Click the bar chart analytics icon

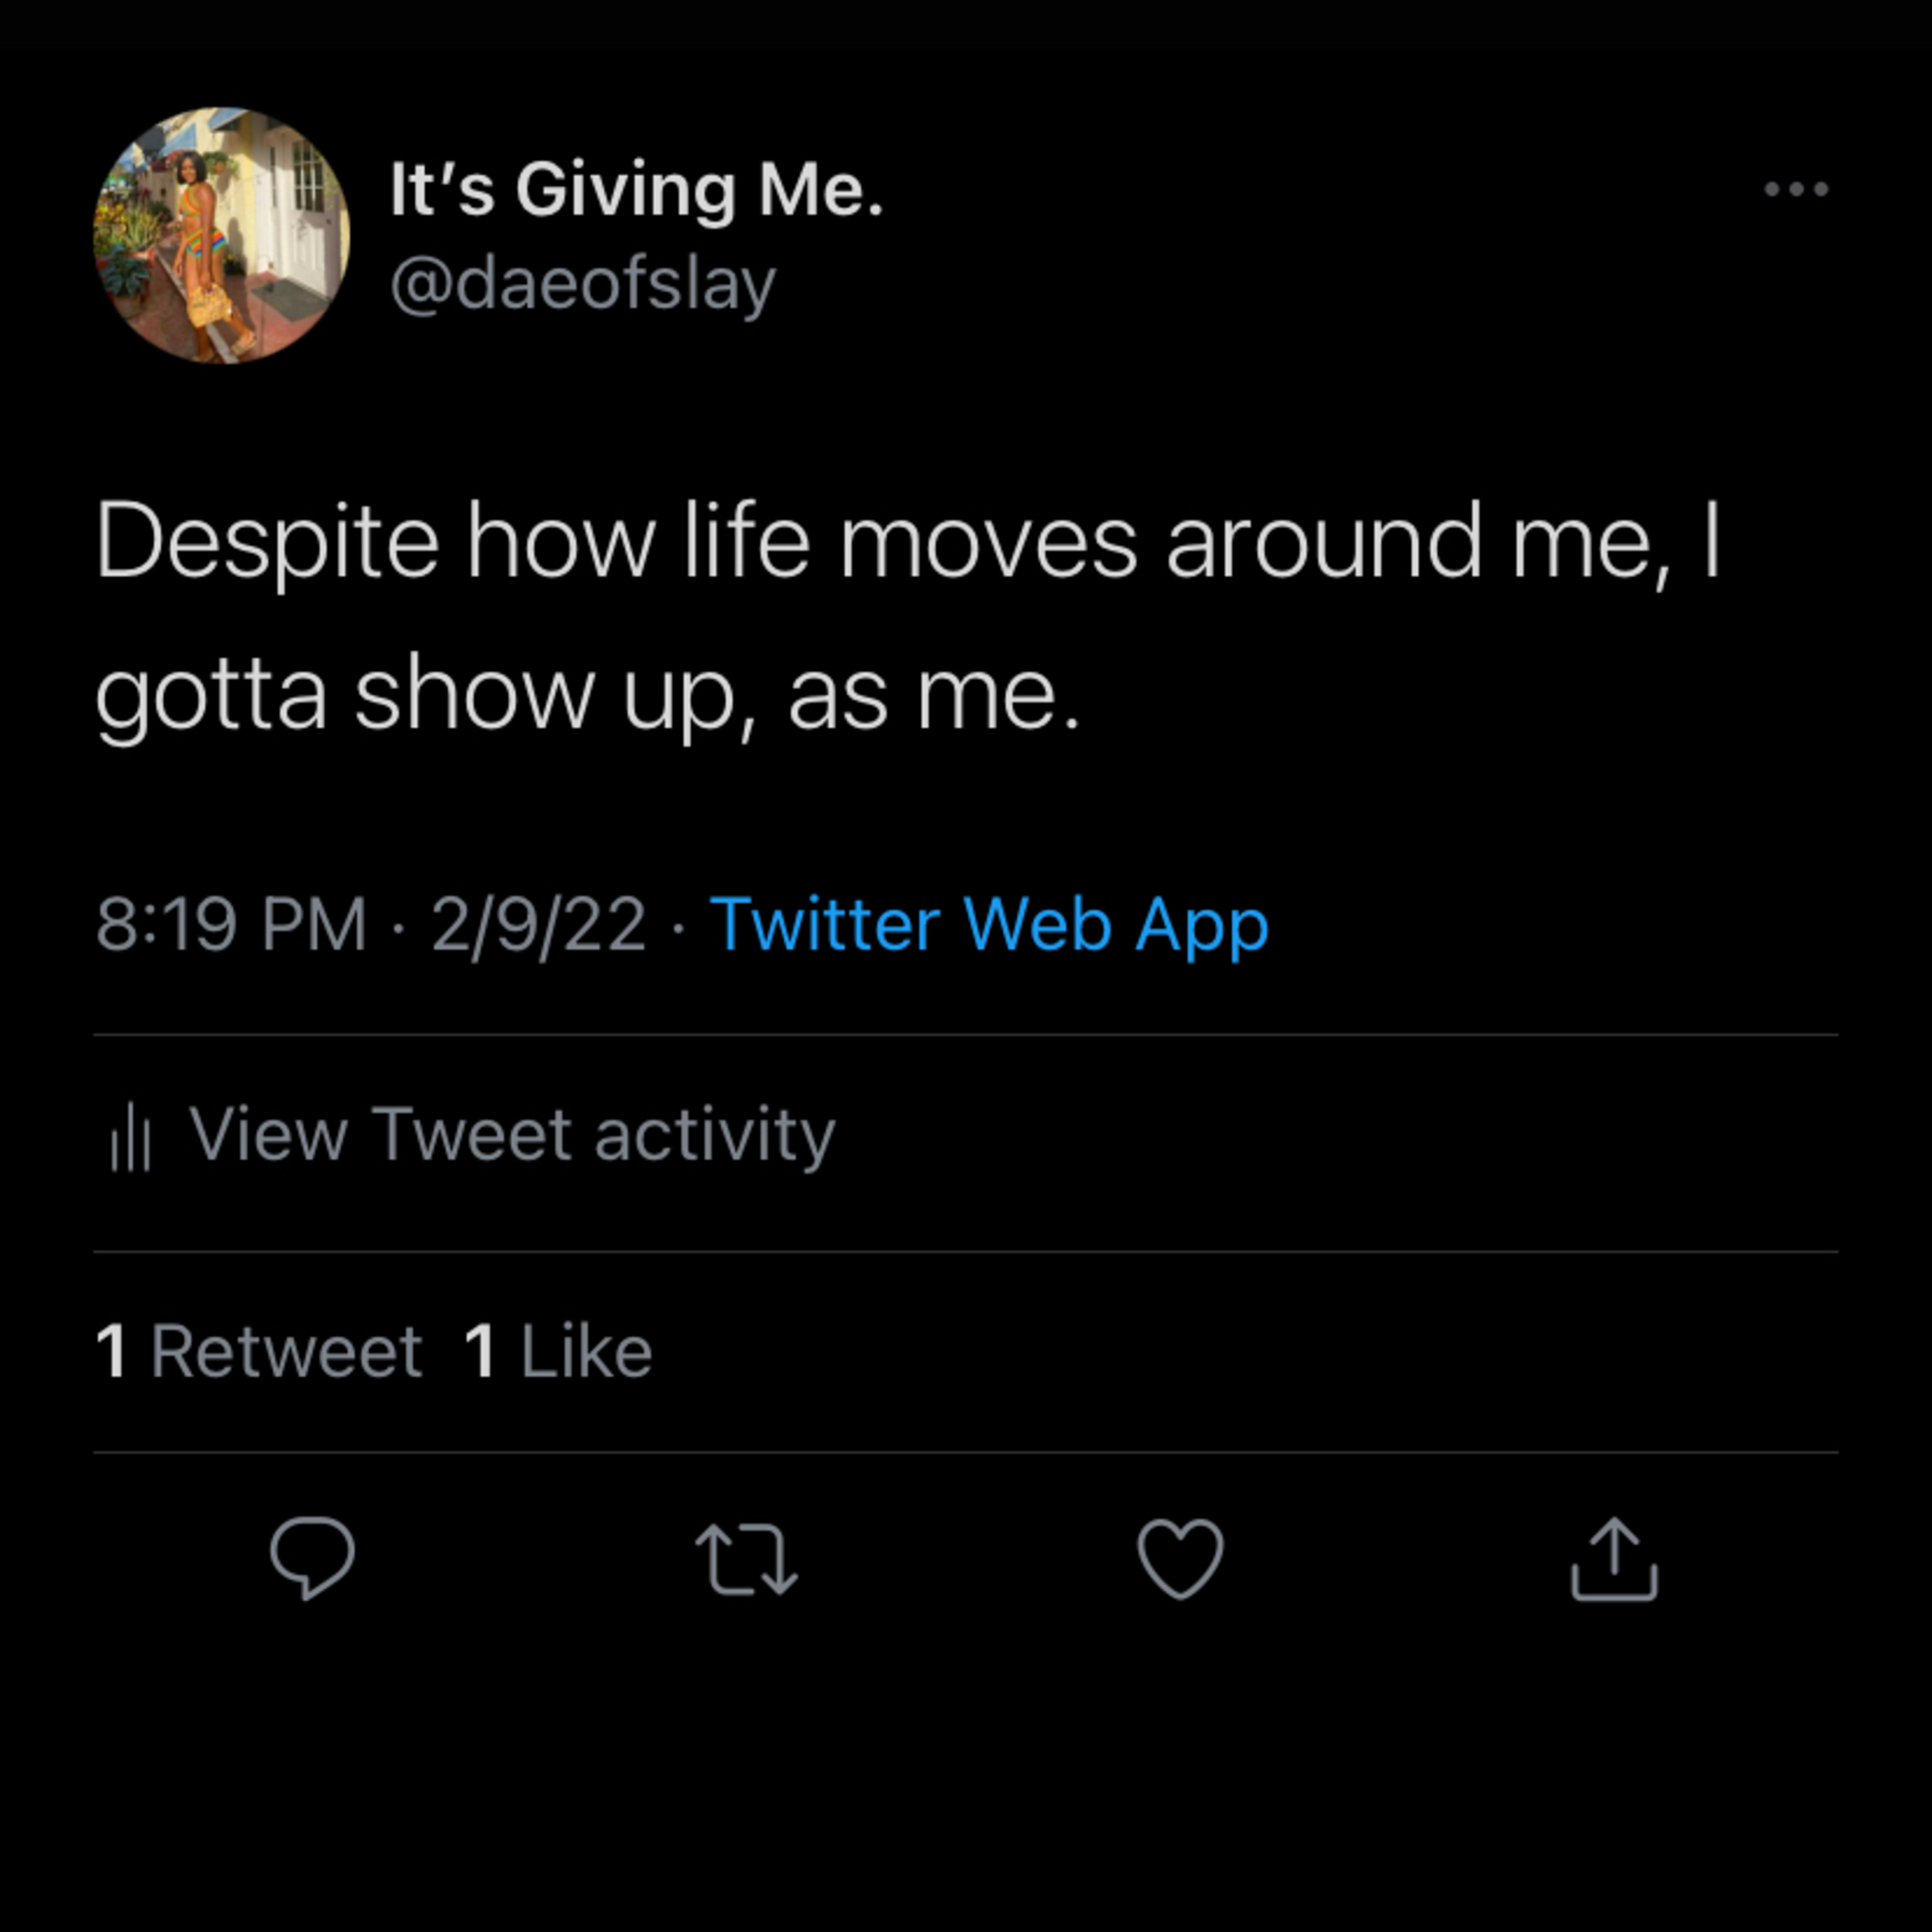click(131, 1136)
